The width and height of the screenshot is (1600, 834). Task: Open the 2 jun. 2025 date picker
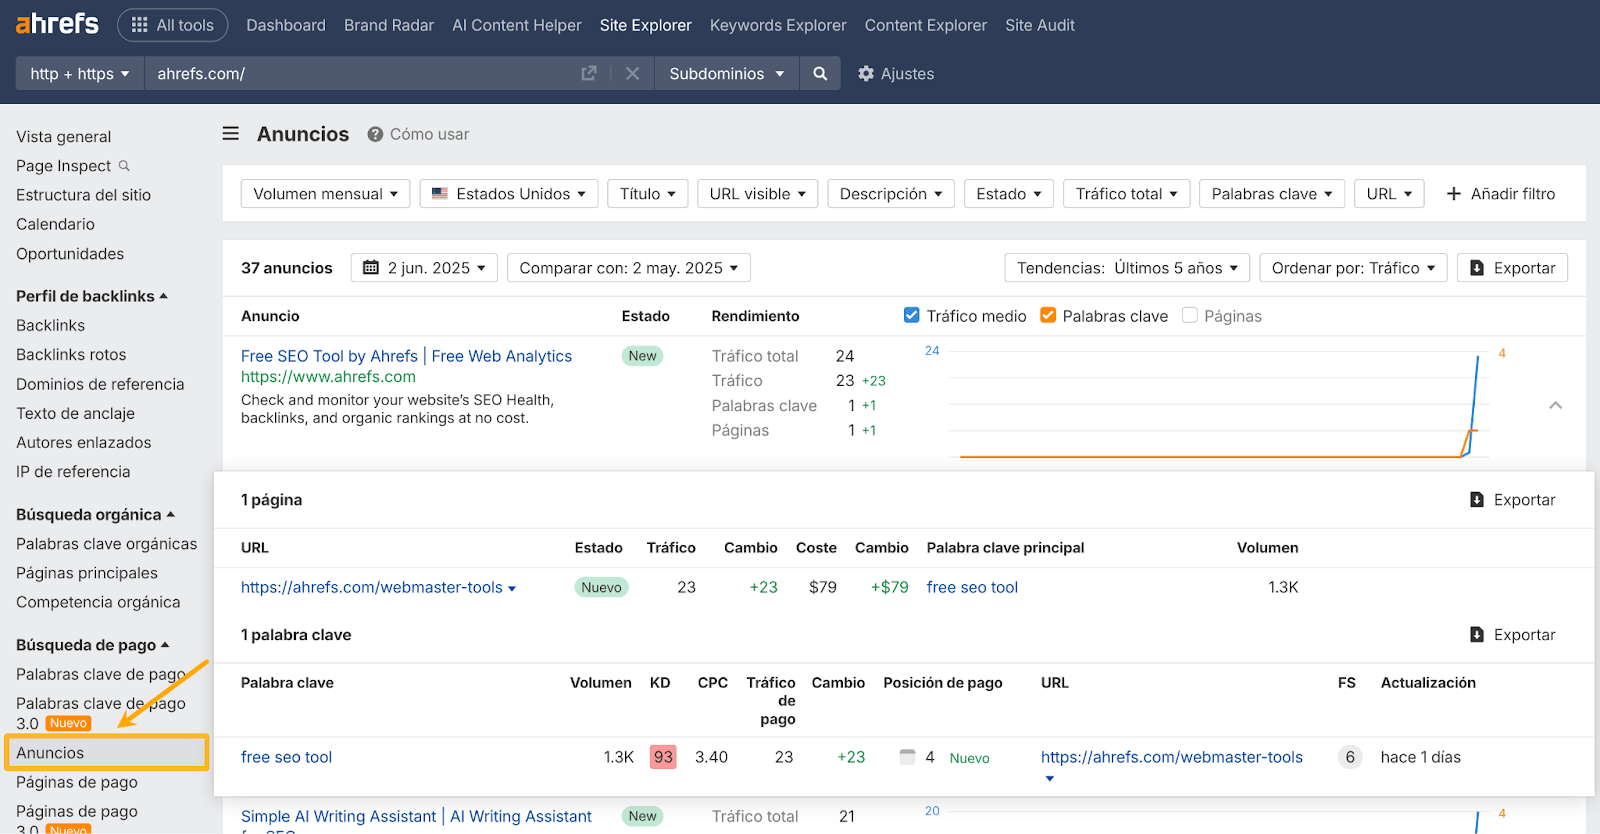pyautogui.click(x=424, y=268)
